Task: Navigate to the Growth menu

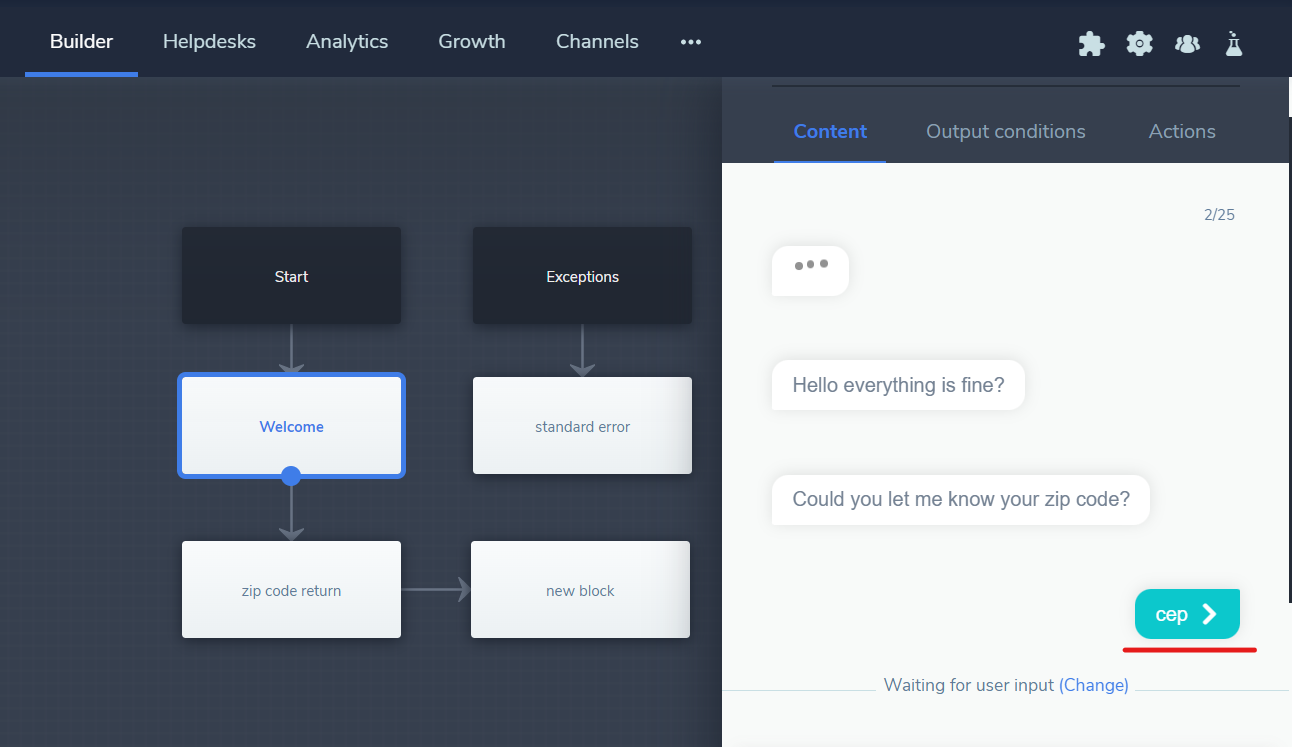Action: point(471,42)
